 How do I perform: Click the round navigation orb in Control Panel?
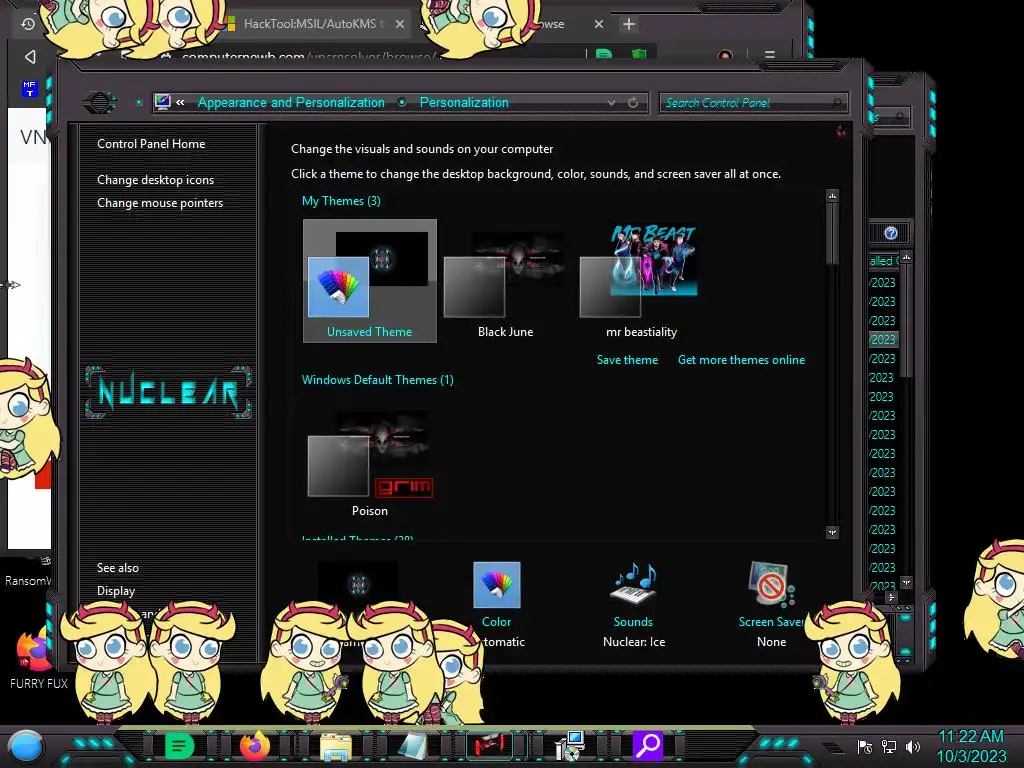(99, 103)
